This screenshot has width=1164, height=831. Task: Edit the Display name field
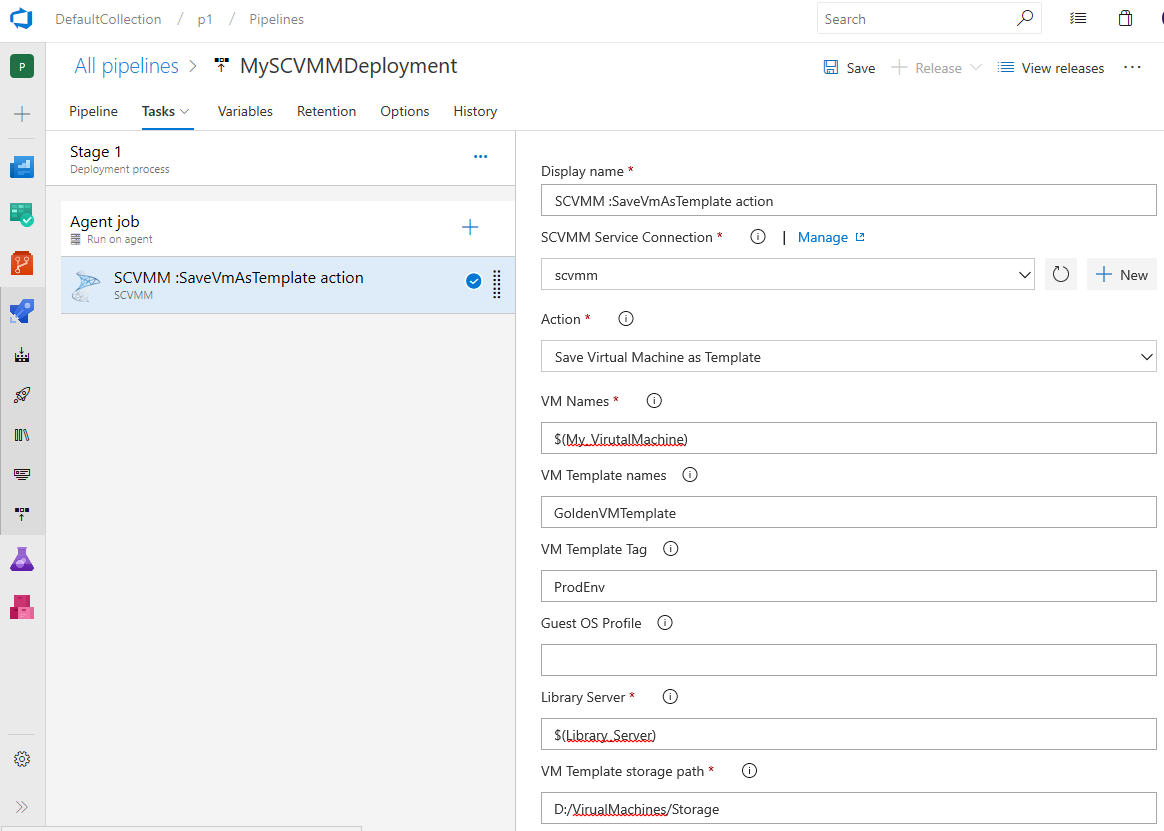(x=849, y=201)
